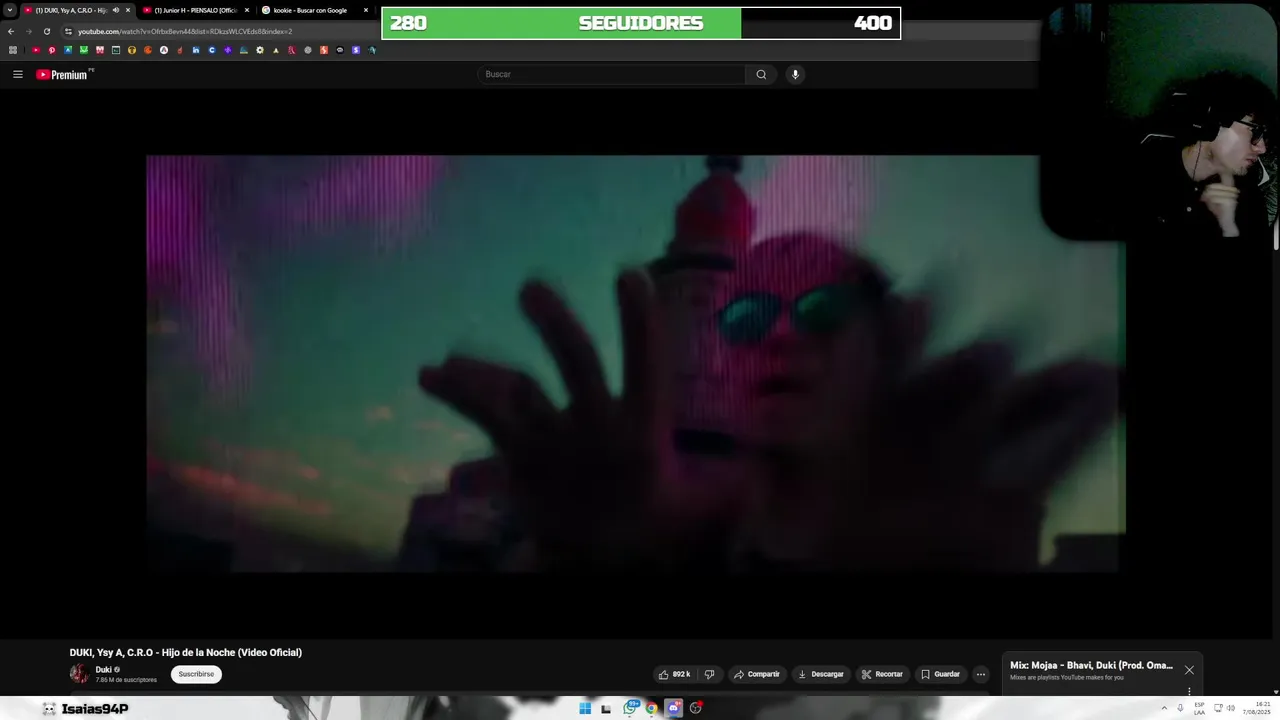Open the Duki channel name link
Screen dimensions: 1280x720
[103, 670]
